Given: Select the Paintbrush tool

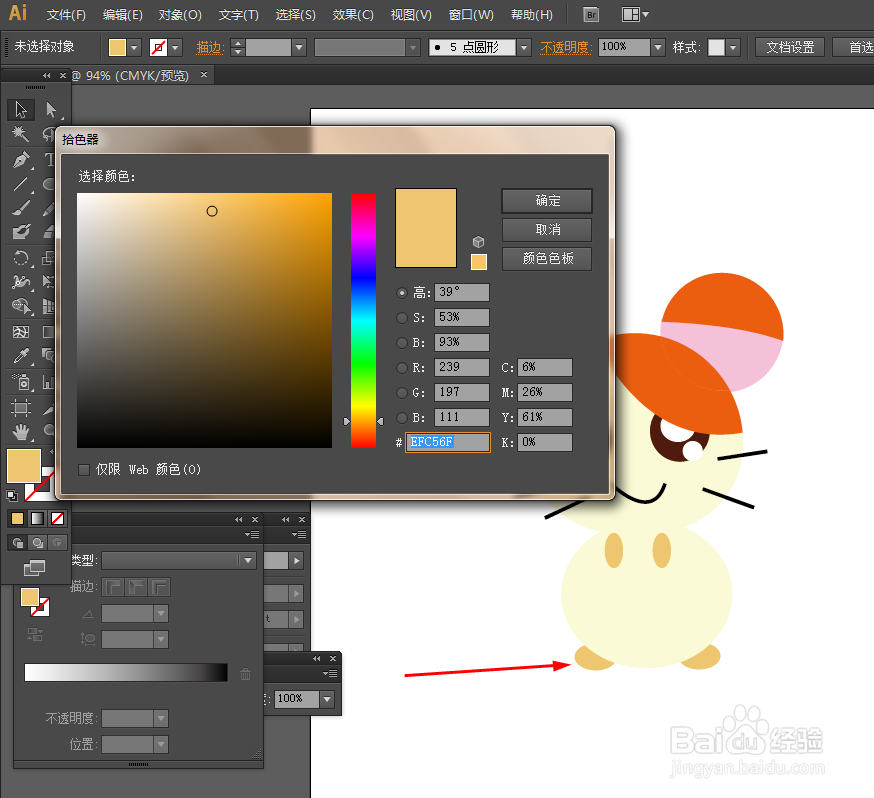Looking at the screenshot, I should pyautogui.click(x=21, y=208).
